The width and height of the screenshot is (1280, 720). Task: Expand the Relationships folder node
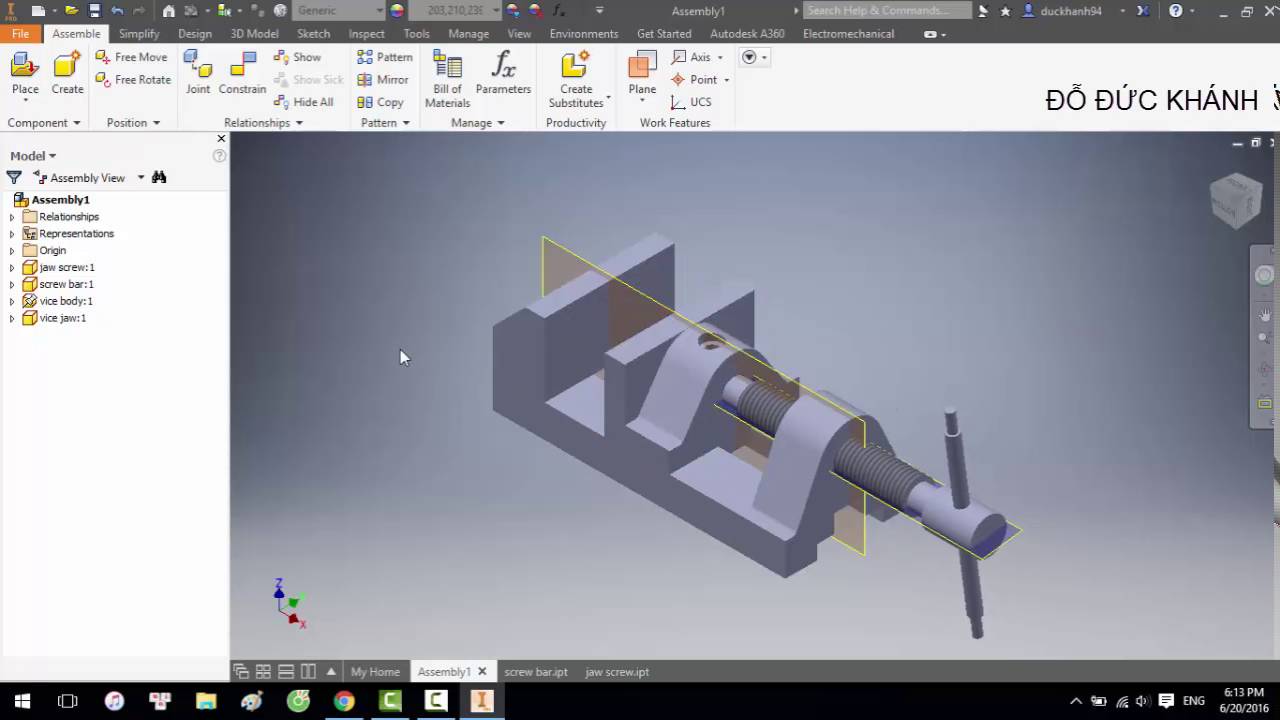pyautogui.click(x=12, y=217)
